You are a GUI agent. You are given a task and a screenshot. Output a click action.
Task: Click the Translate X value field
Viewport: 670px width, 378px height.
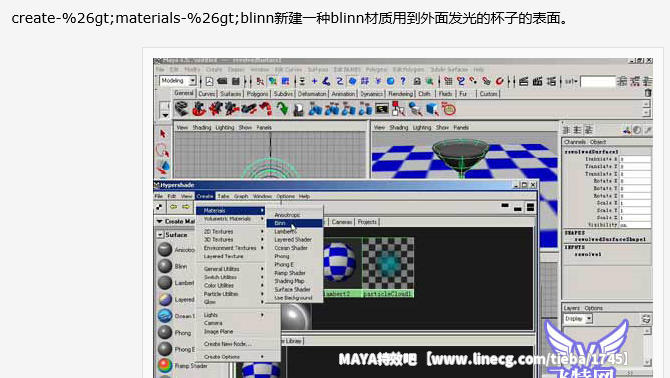[x=635, y=159]
